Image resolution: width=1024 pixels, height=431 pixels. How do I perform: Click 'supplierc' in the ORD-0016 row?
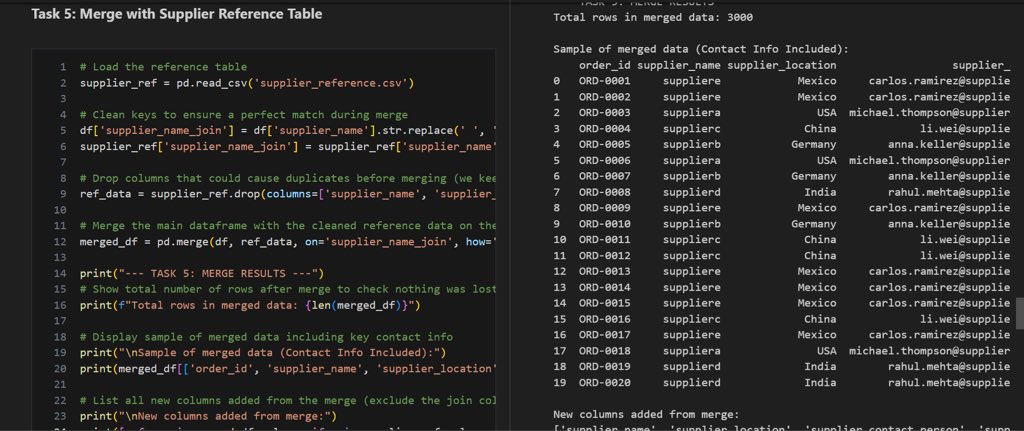pyautogui.click(x=692, y=319)
